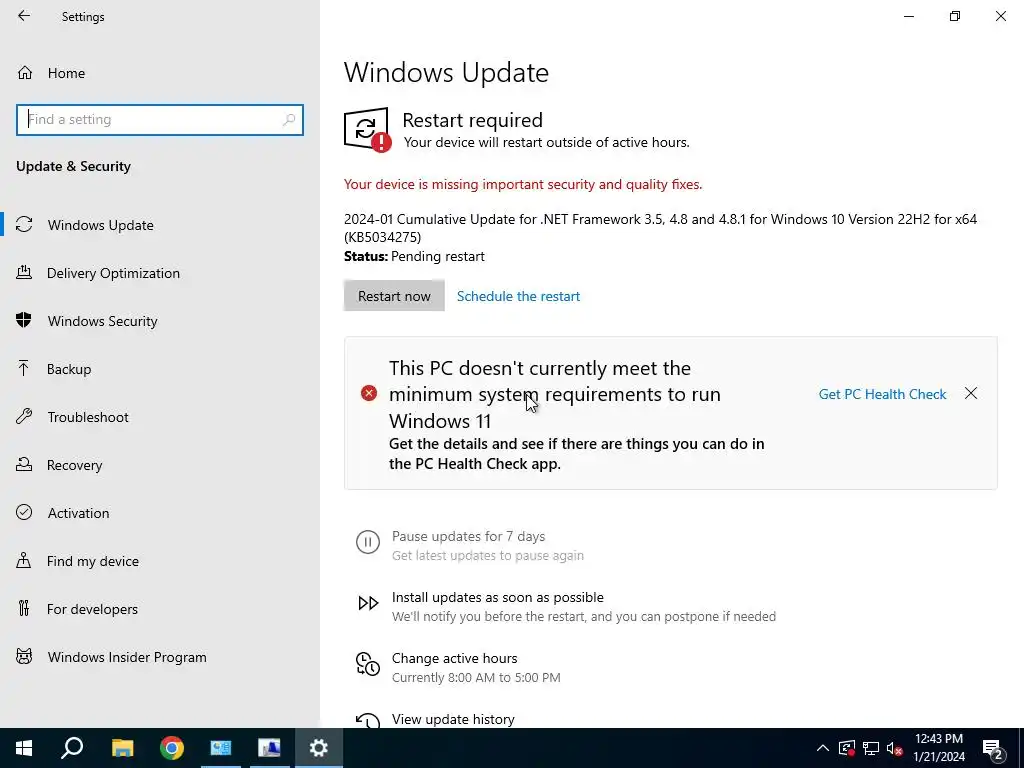The height and width of the screenshot is (768, 1024).
Task: Click the active hours clock icon
Action: pos(368,664)
